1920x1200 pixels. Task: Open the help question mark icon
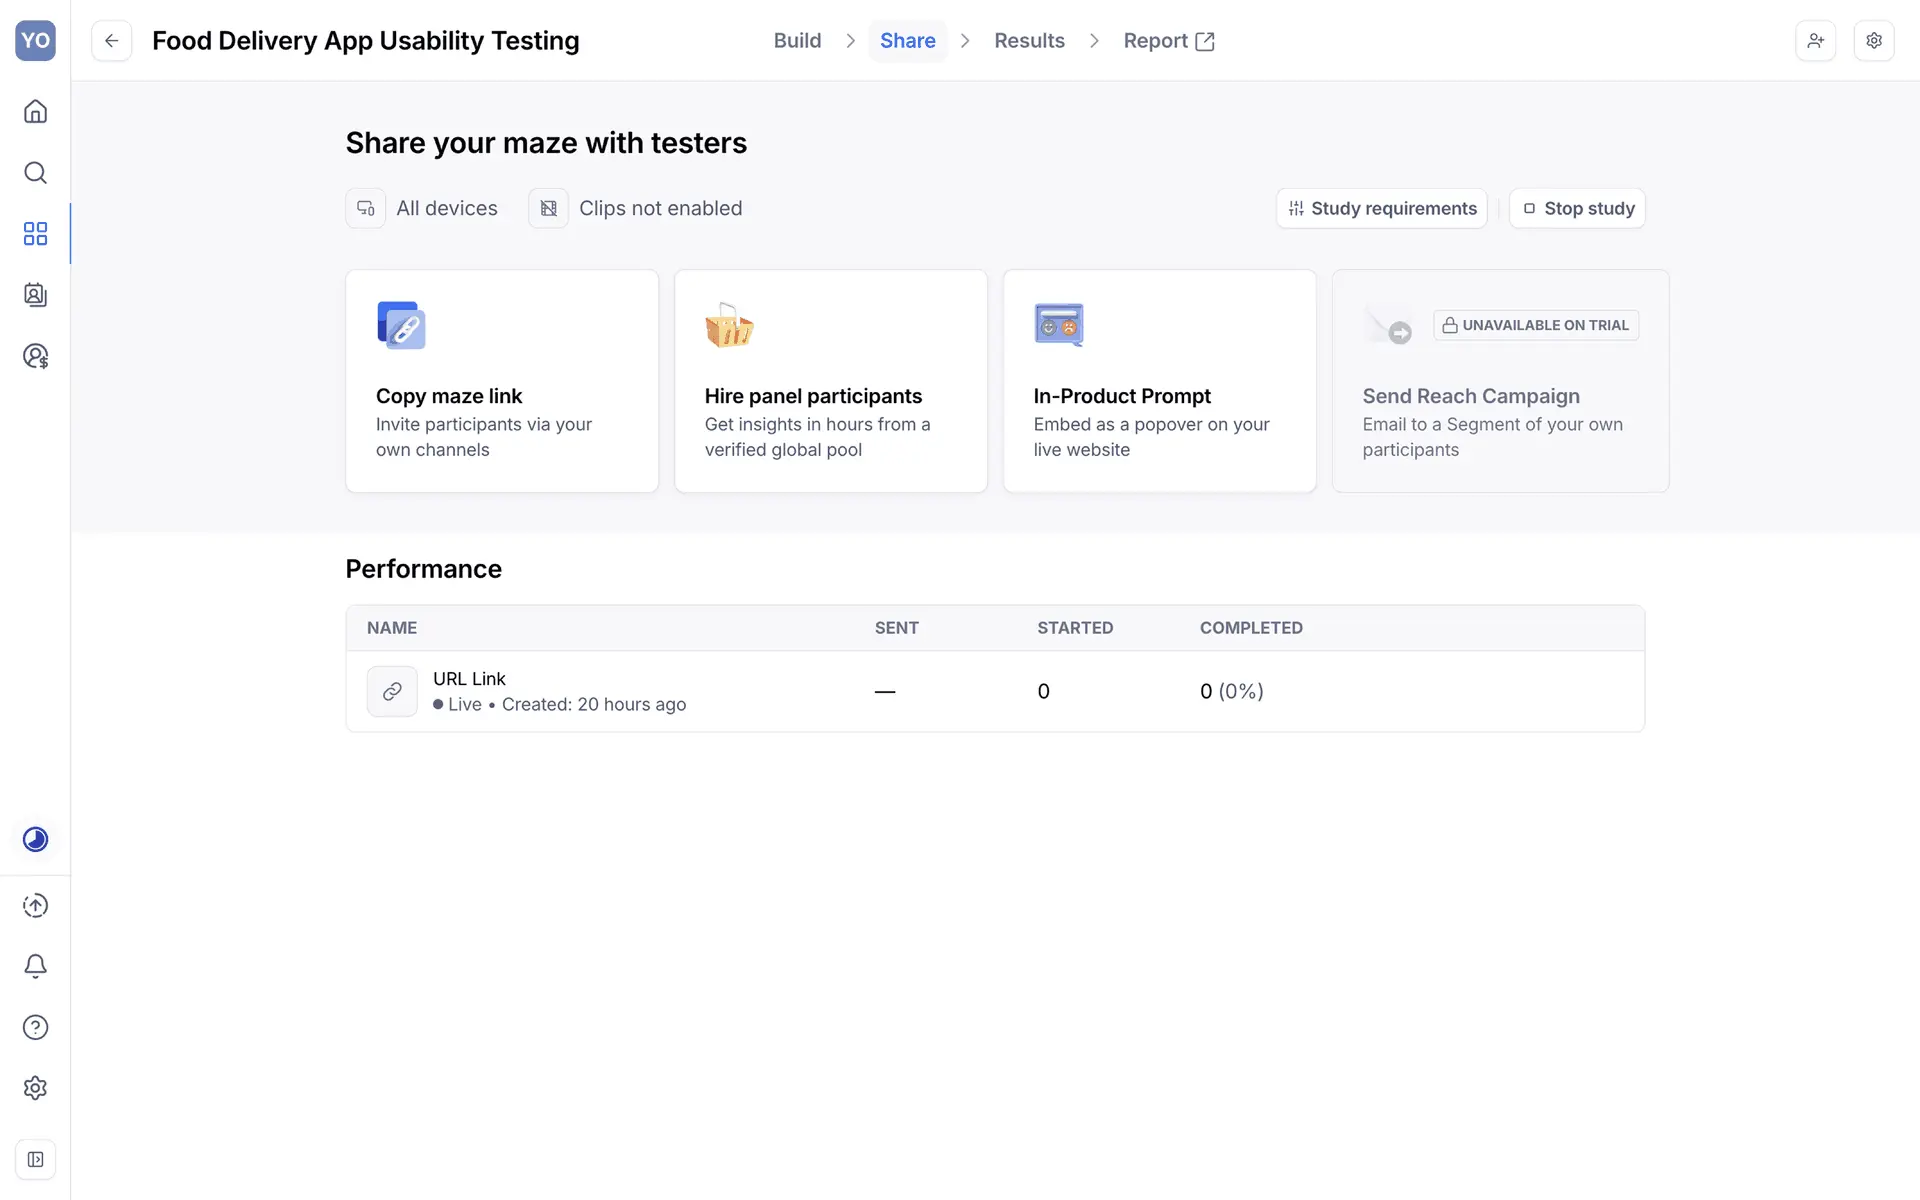click(x=35, y=1027)
